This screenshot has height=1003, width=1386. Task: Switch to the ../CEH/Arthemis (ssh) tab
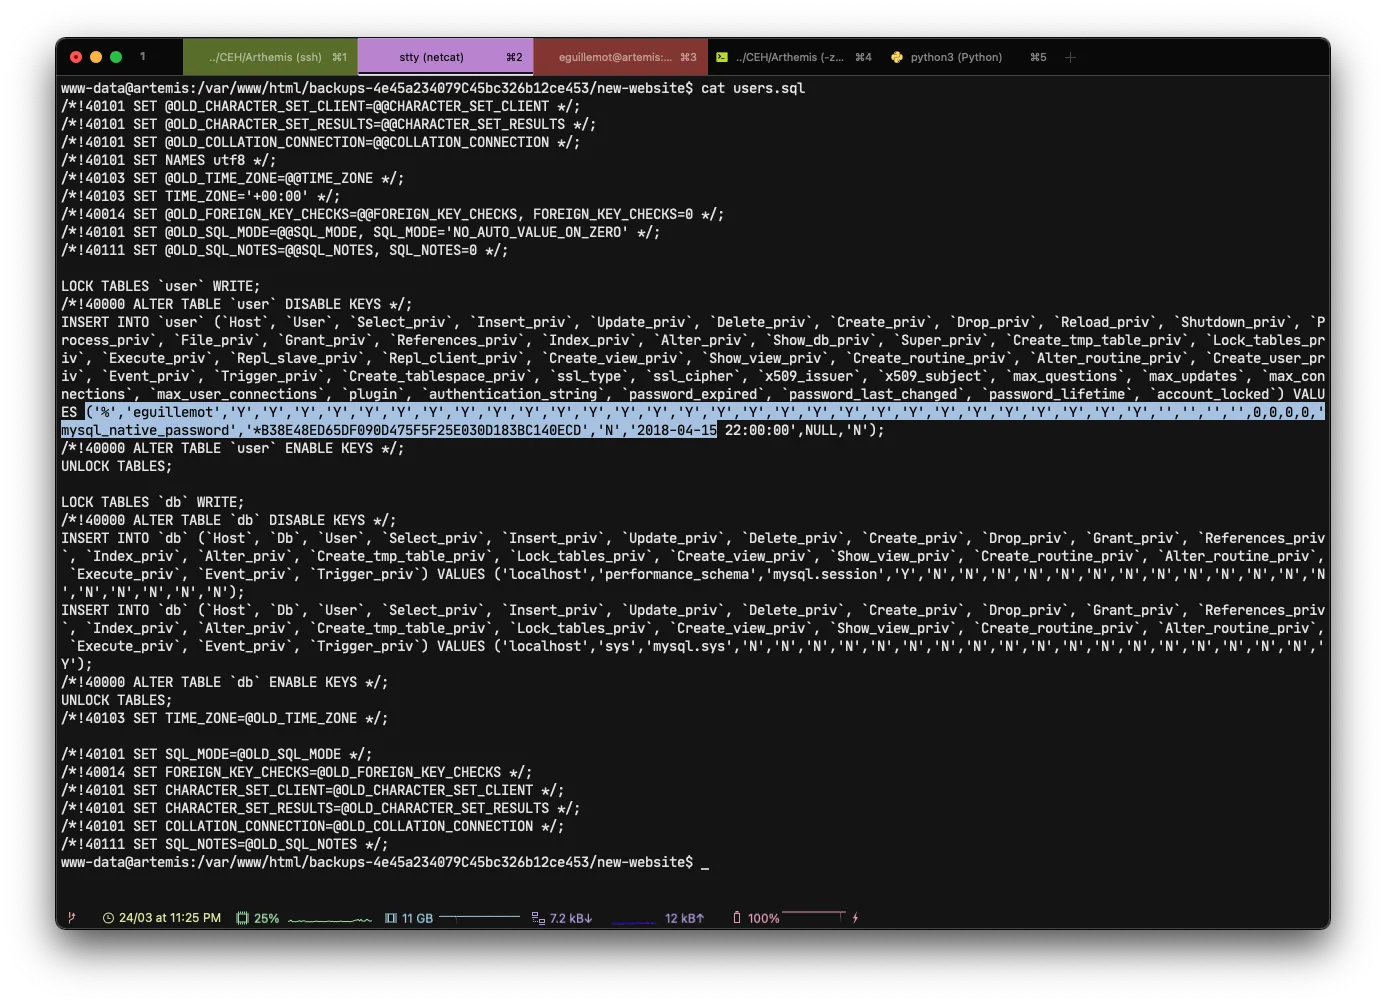pyautogui.click(x=270, y=57)
